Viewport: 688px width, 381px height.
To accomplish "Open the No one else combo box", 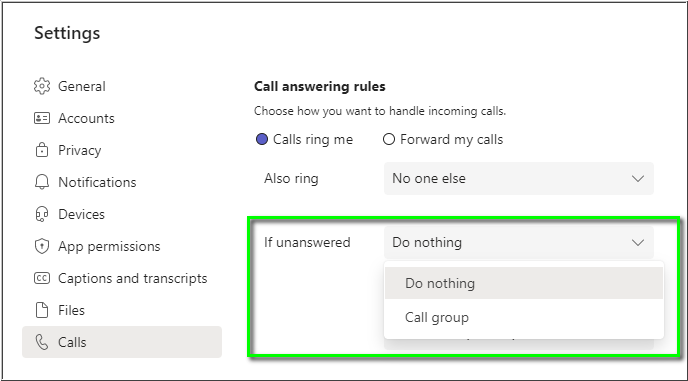I will [x=519, y=179].
